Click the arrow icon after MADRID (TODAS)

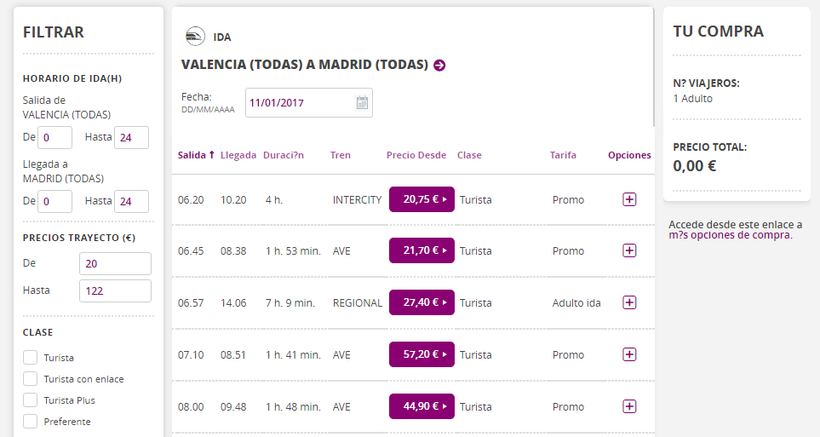click(440, 65)
